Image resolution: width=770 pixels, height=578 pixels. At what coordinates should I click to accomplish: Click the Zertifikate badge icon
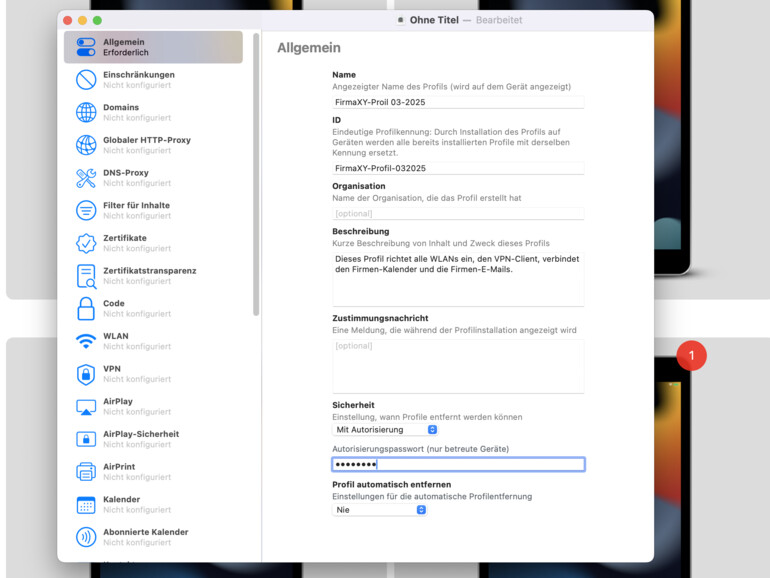click(86, 243)
